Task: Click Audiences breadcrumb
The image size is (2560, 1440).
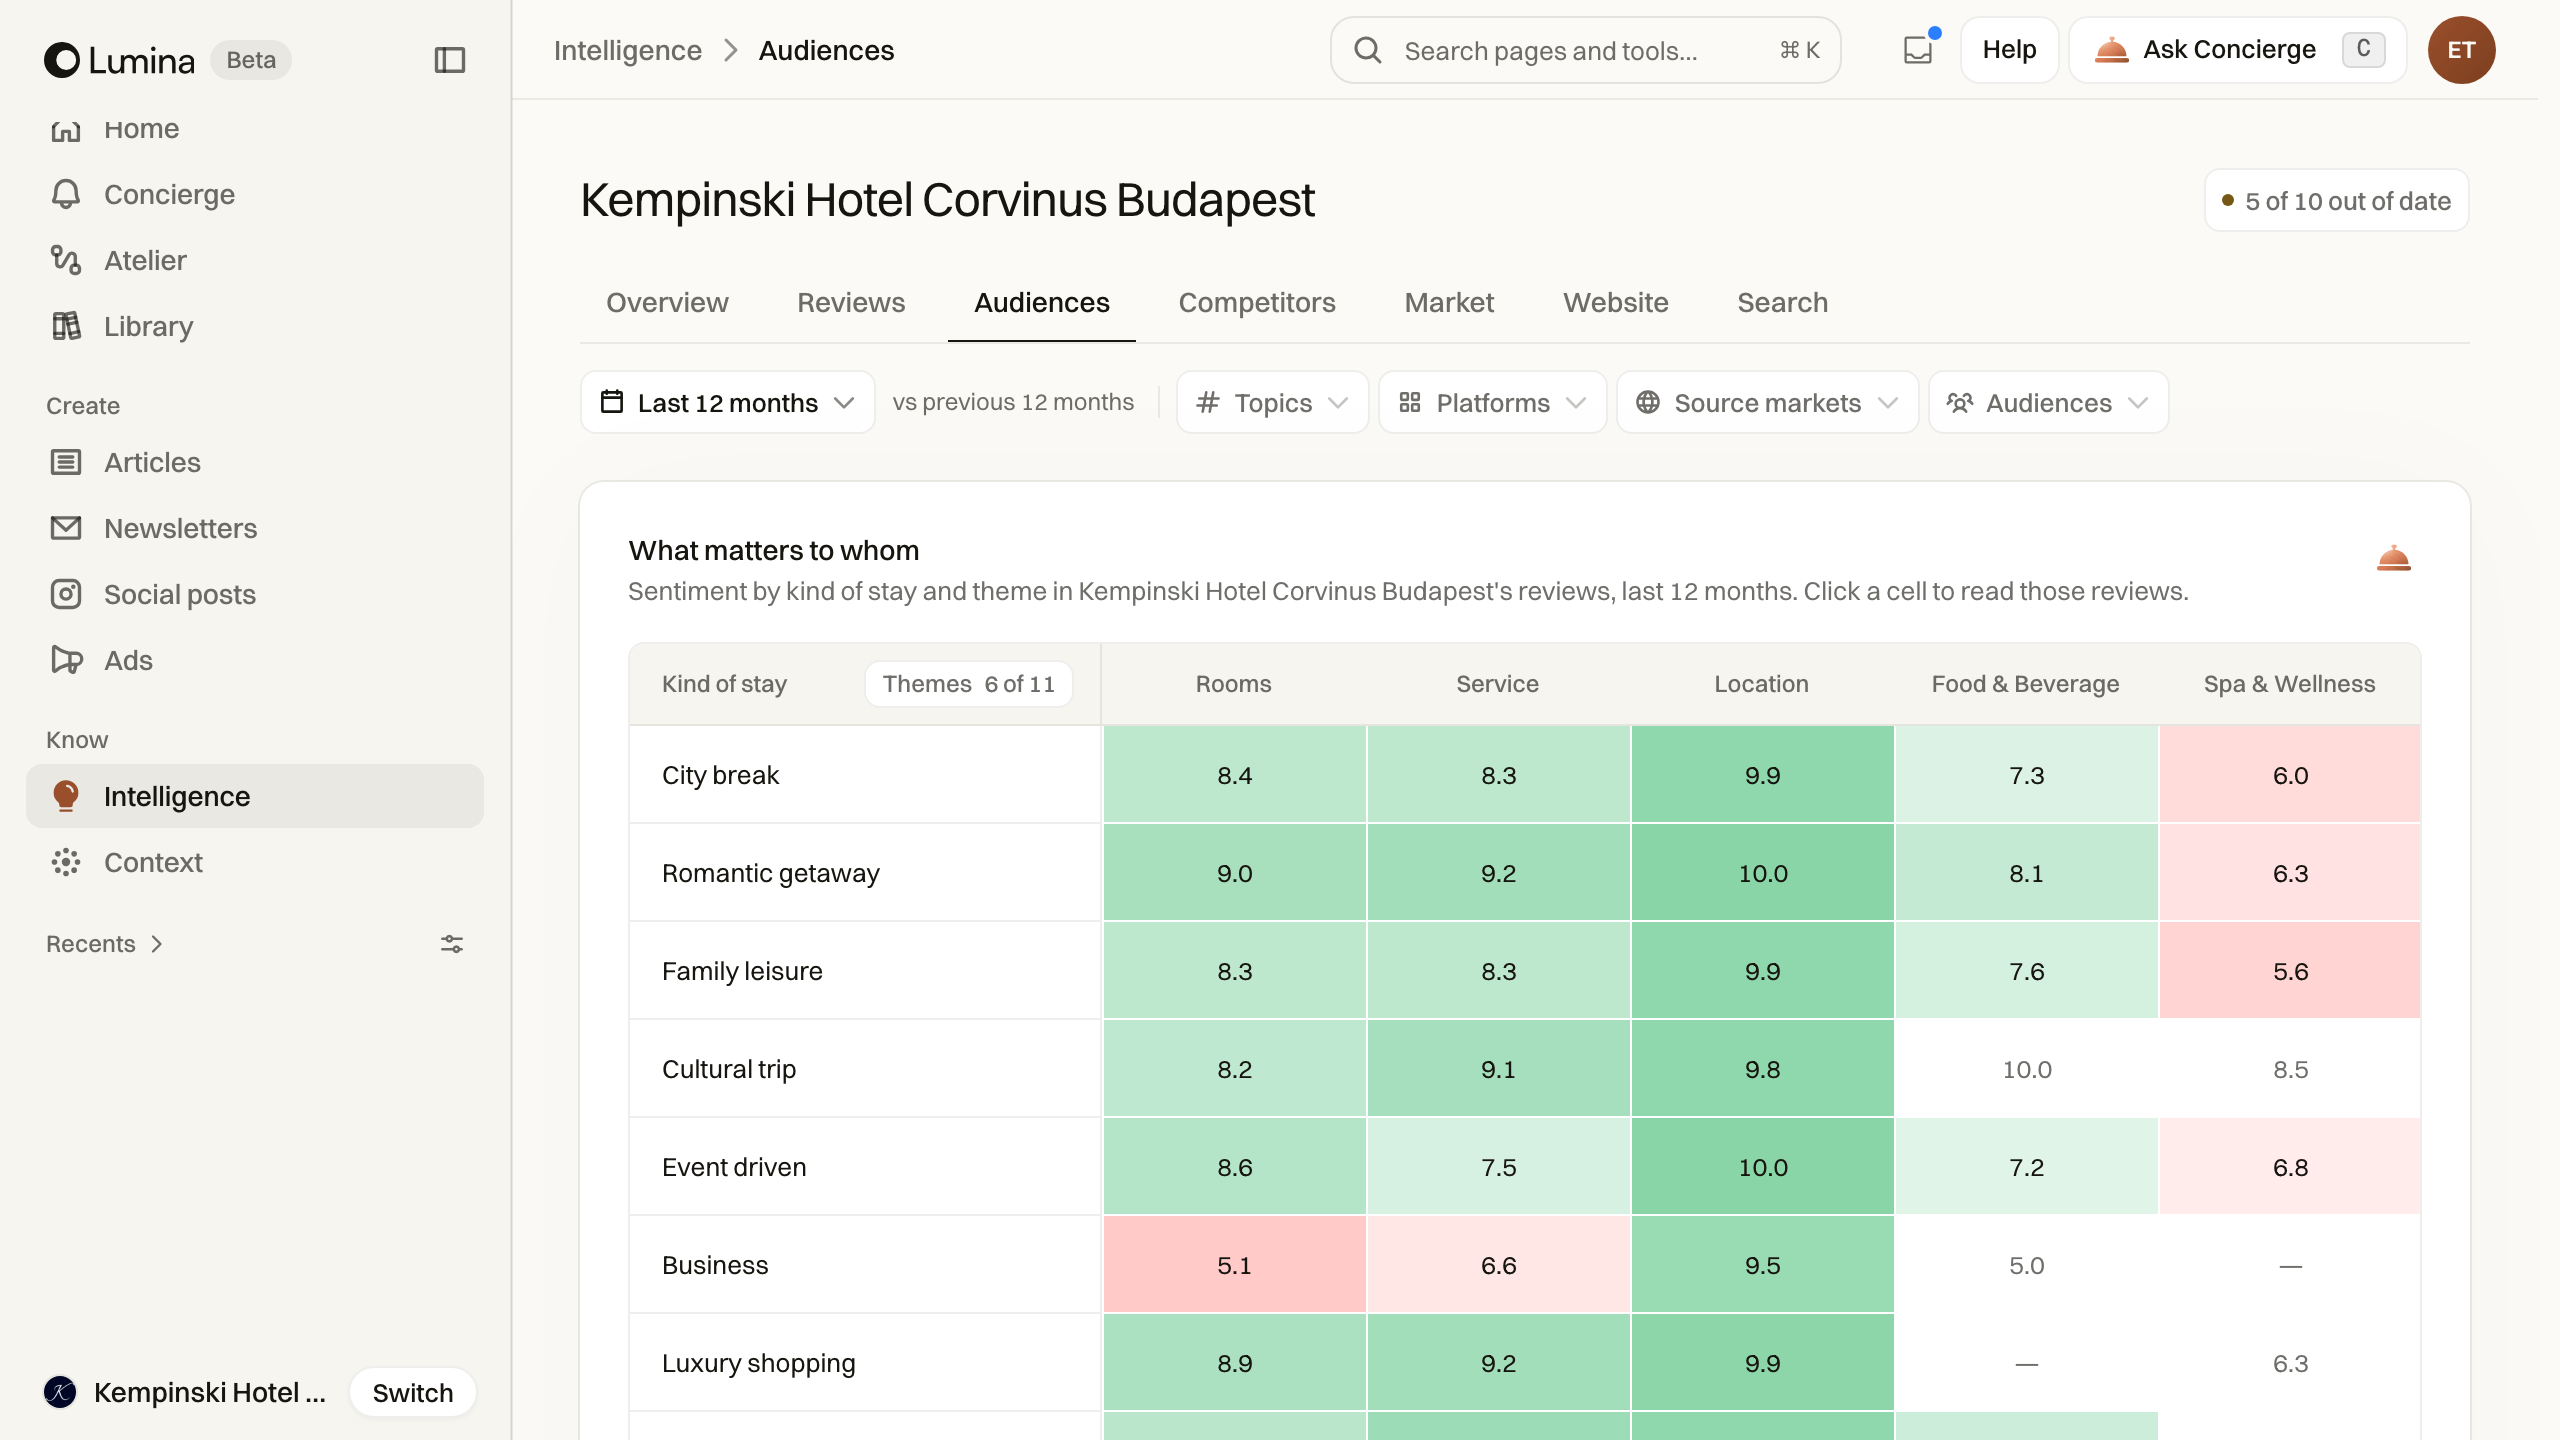Action: coord(826,50)
